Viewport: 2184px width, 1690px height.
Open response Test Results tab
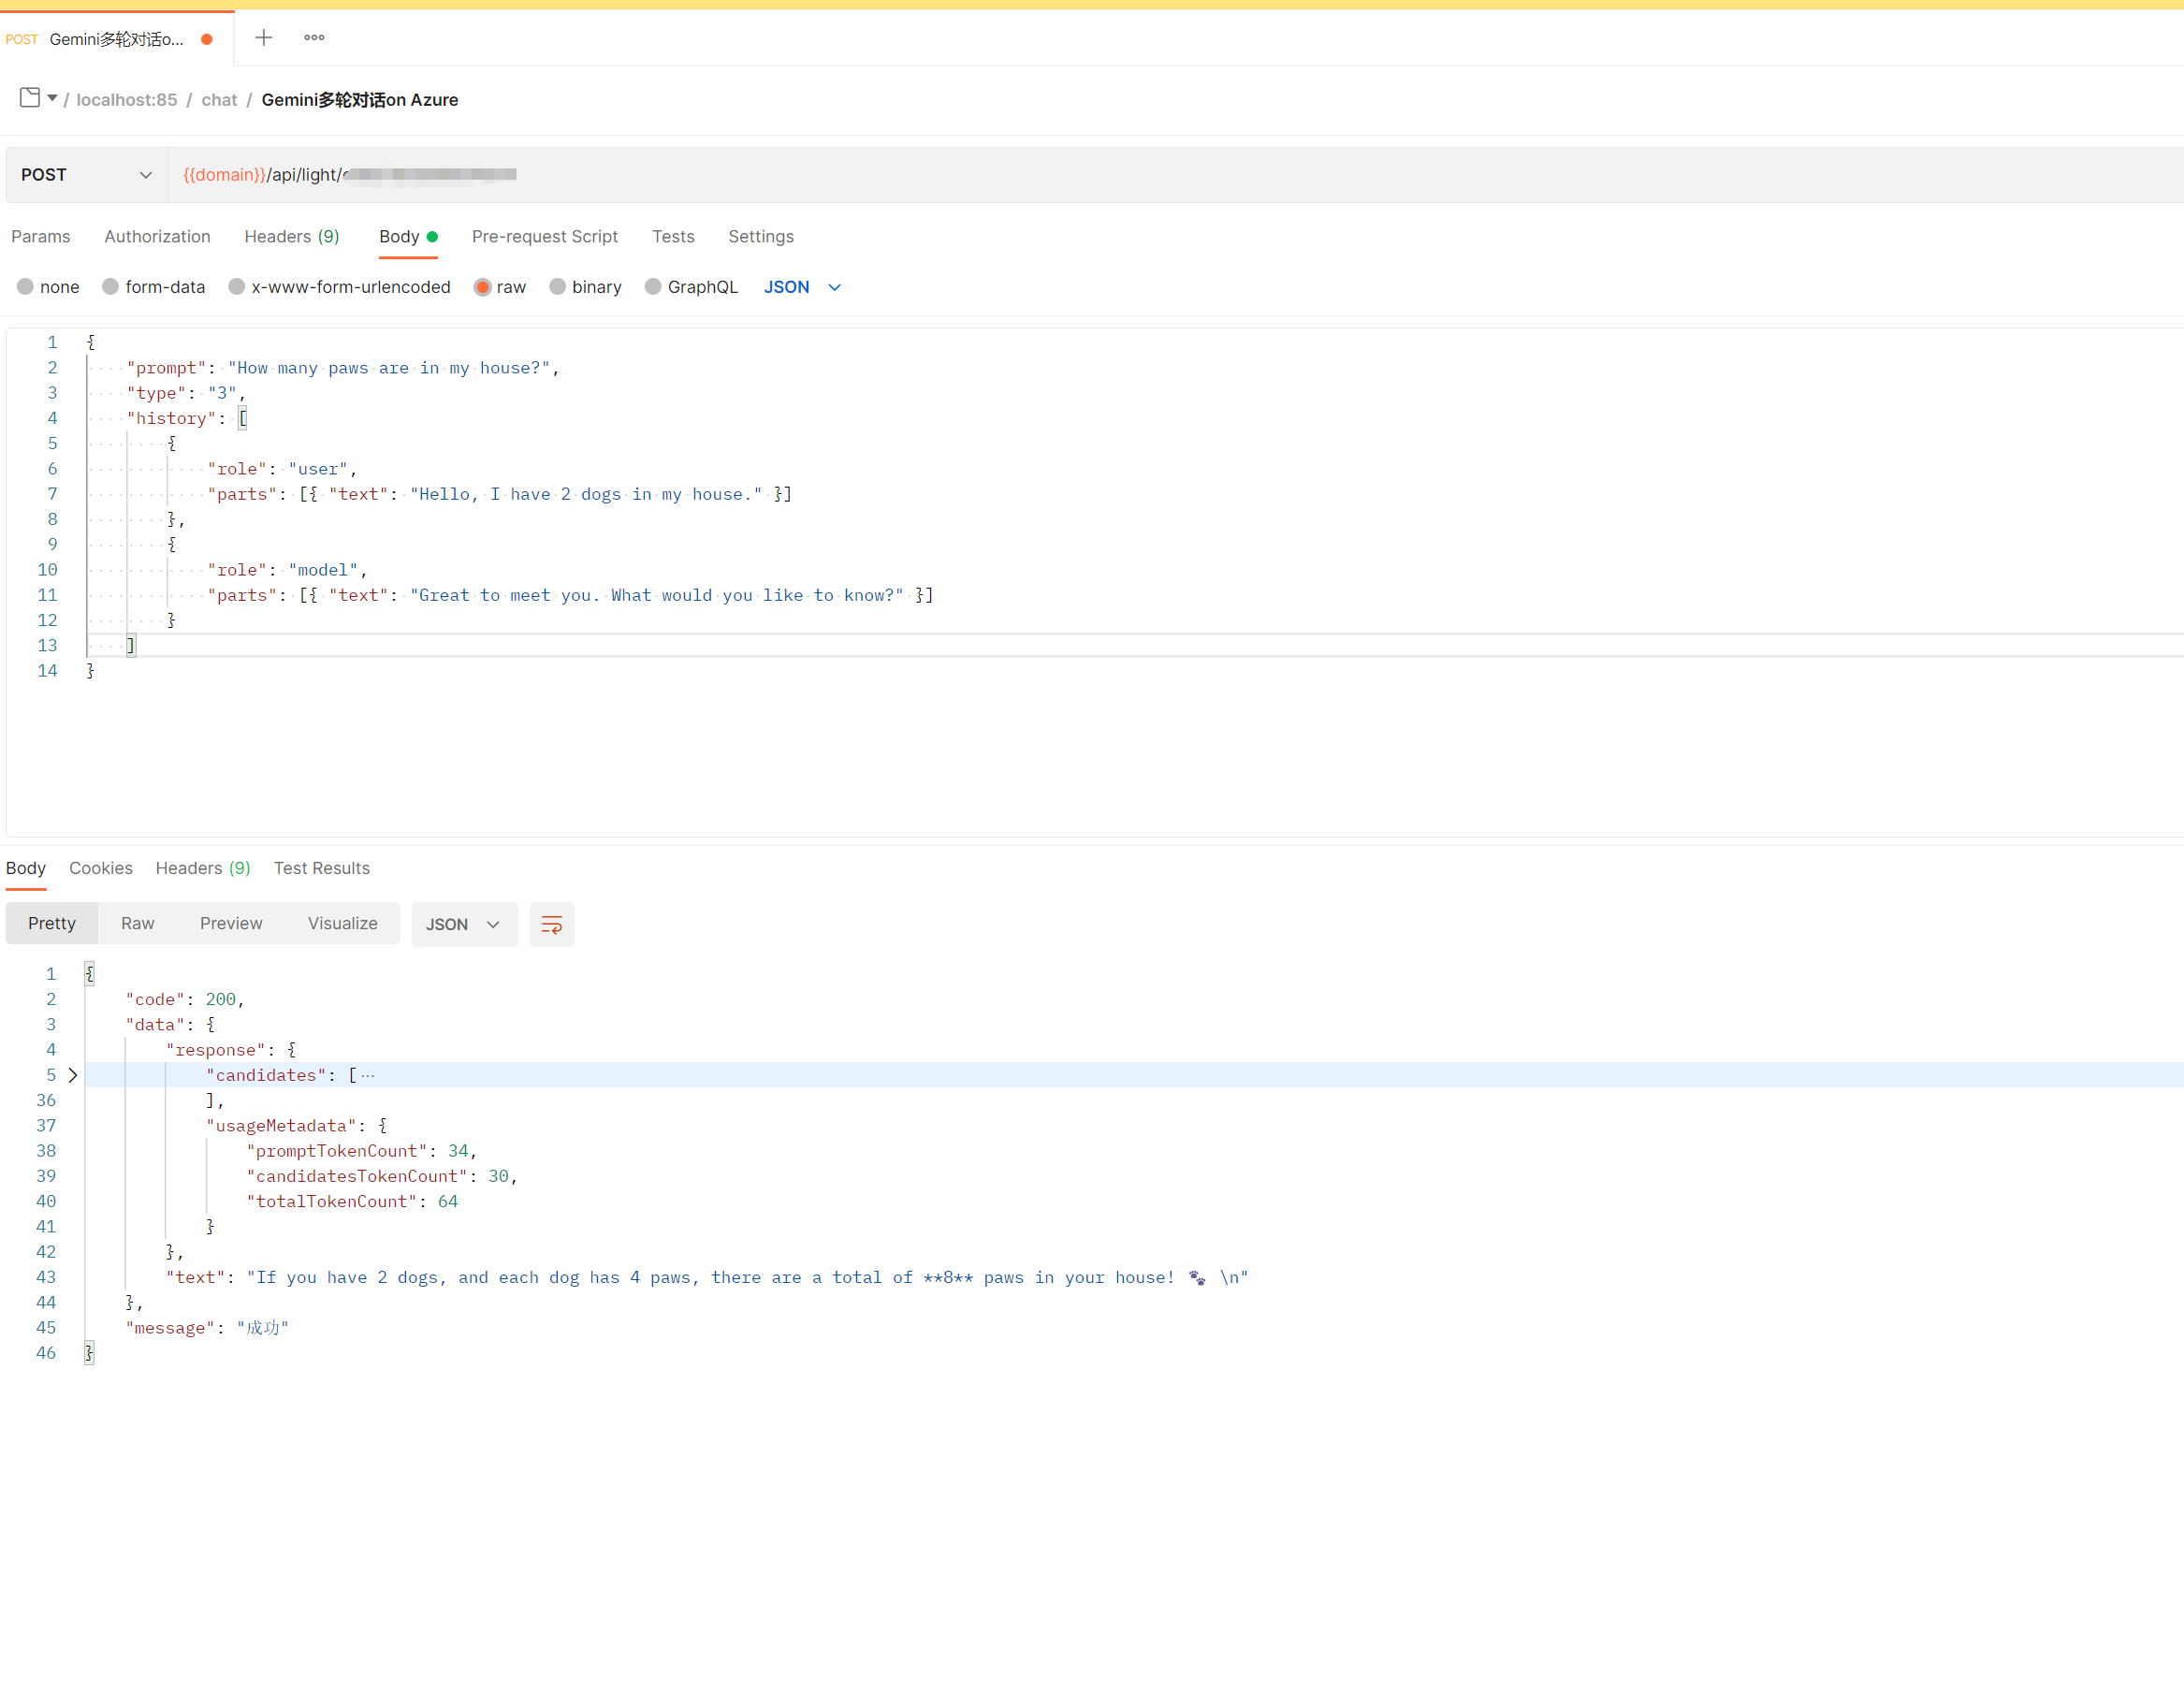tap(321, 868)
